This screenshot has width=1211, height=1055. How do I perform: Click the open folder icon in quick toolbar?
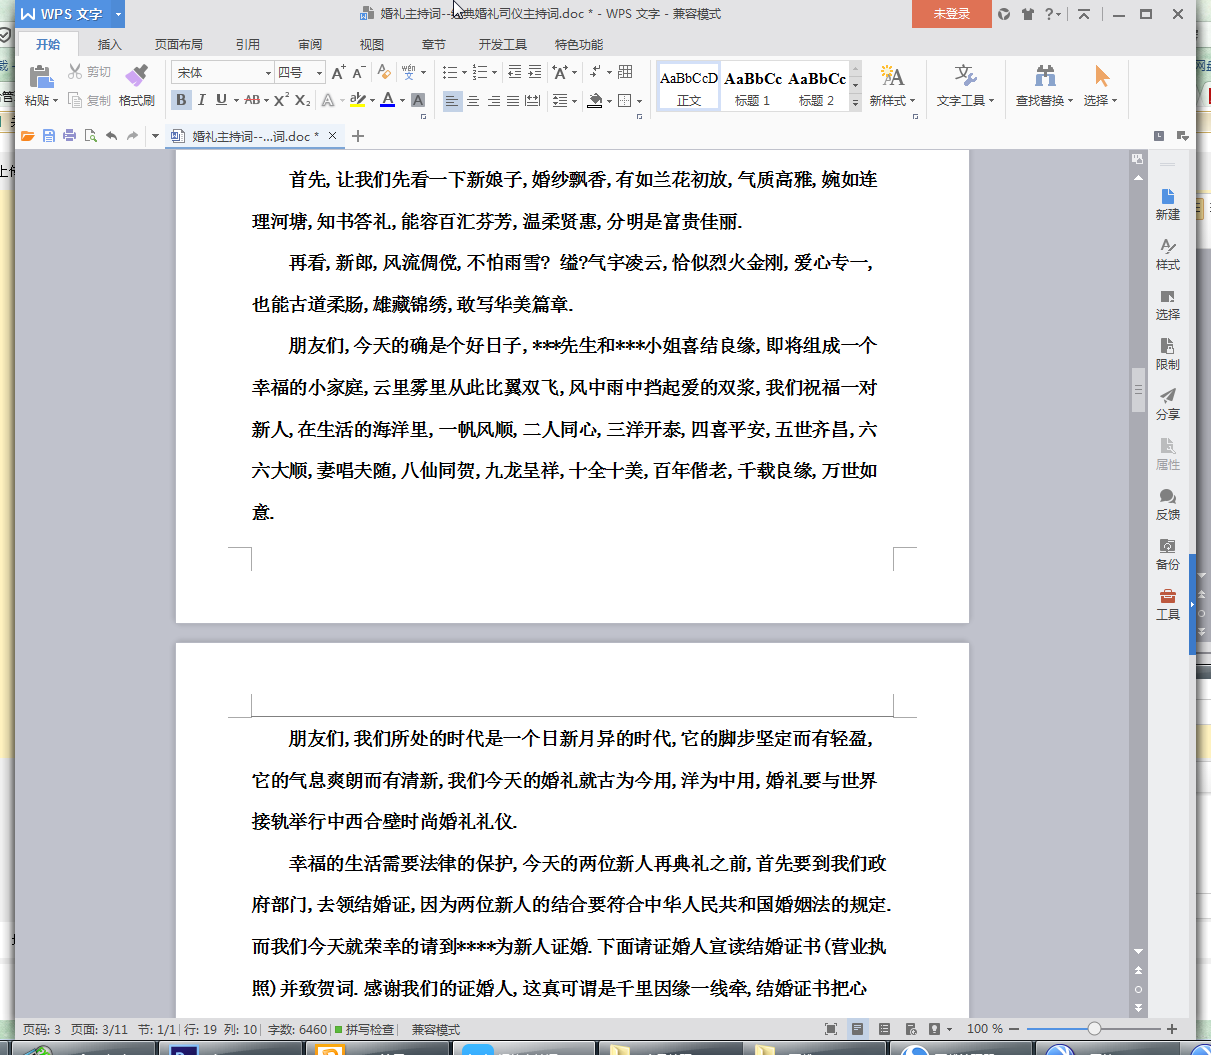(x=28, y=136)
